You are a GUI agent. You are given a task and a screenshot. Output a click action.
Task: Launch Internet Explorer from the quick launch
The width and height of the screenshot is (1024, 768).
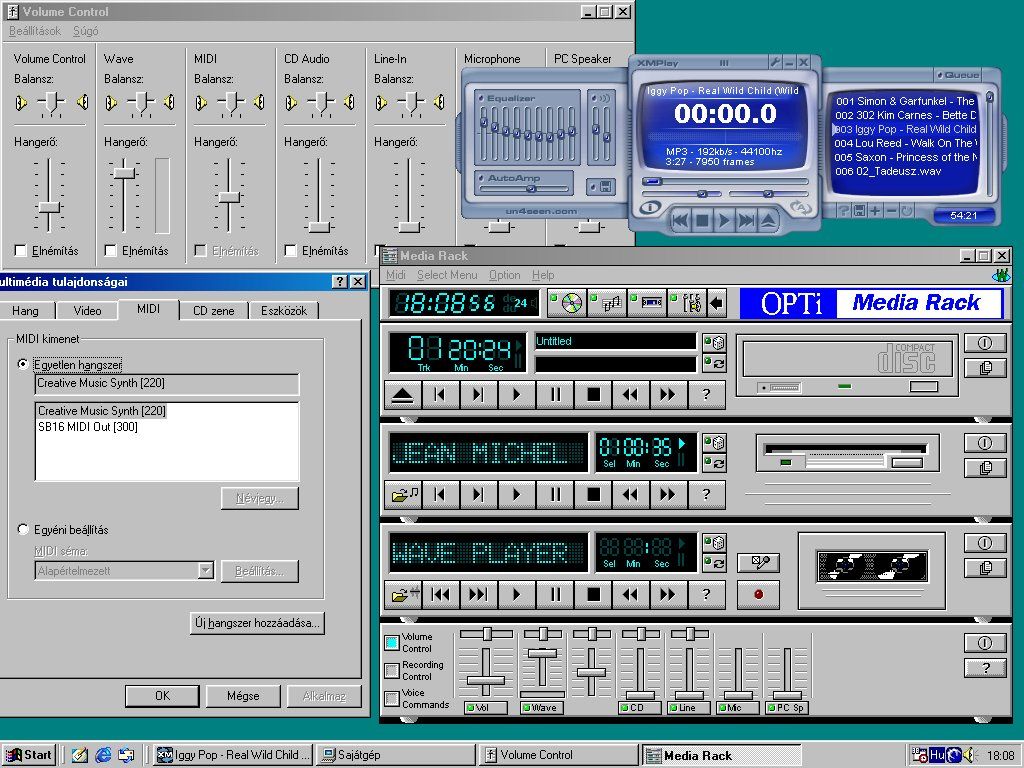pos(103,755)
